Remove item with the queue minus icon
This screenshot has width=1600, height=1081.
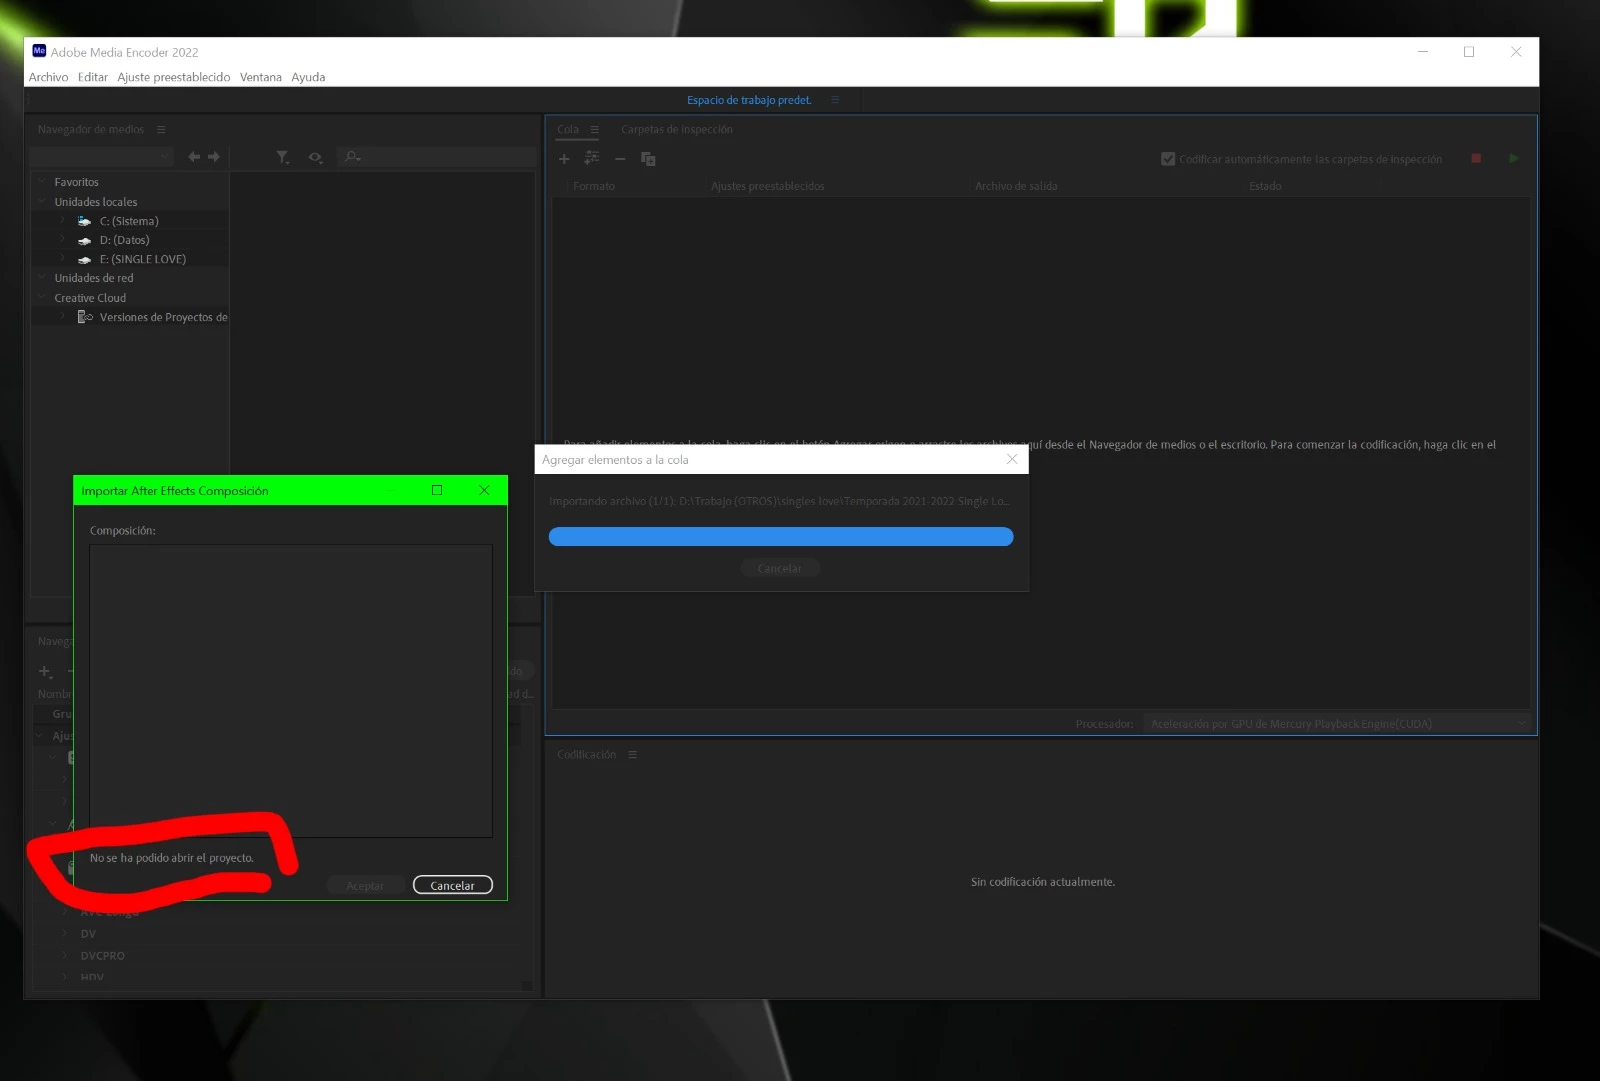tap(620, 159)
